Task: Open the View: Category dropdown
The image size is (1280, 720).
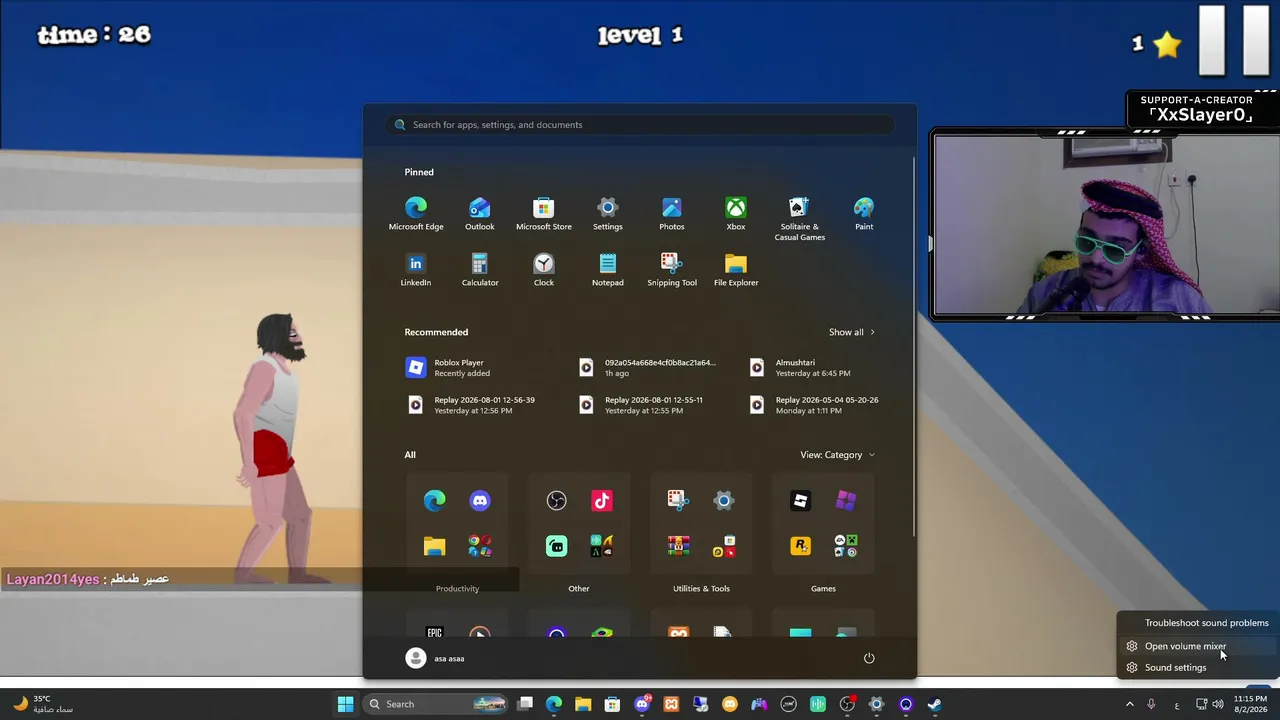Action: 837,455
